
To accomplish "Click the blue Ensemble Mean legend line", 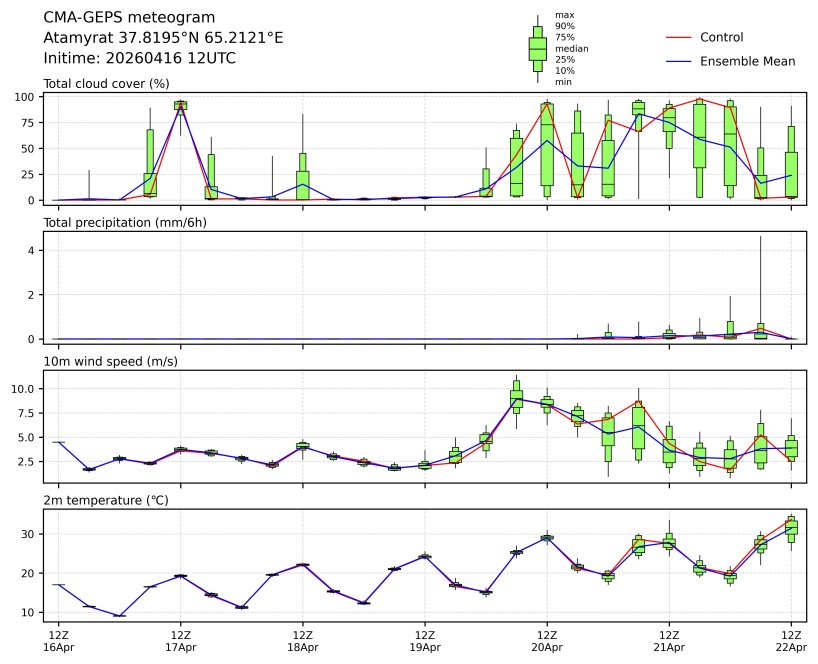I will pos(678,62).
